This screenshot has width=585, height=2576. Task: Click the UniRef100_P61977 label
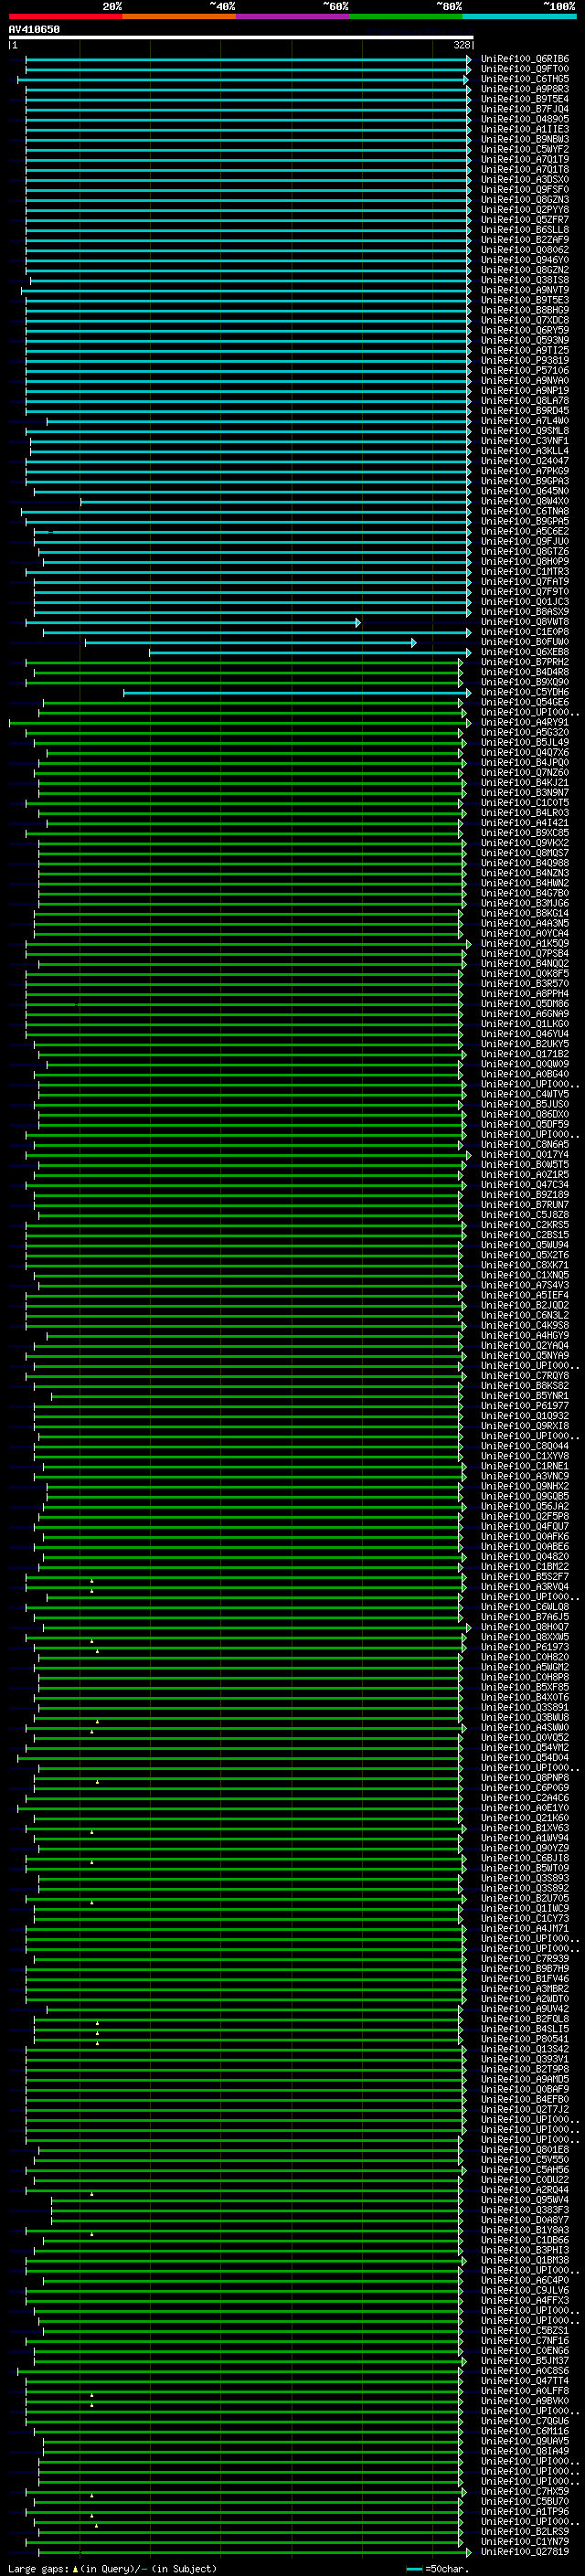tap(525, 1405)
